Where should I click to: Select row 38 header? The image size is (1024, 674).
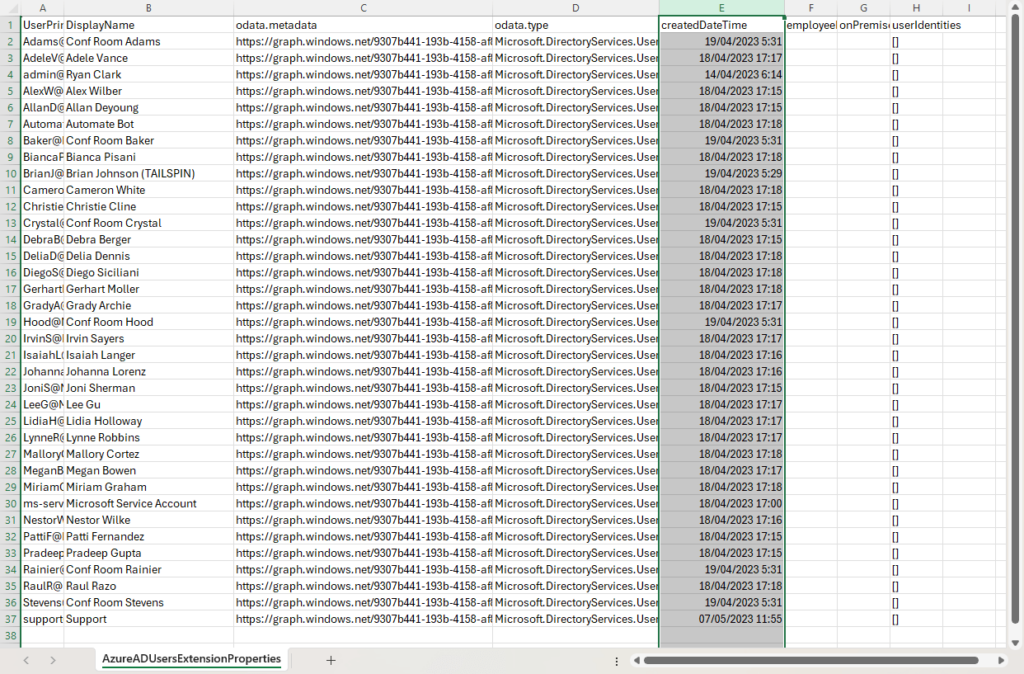tap(10, 635)
